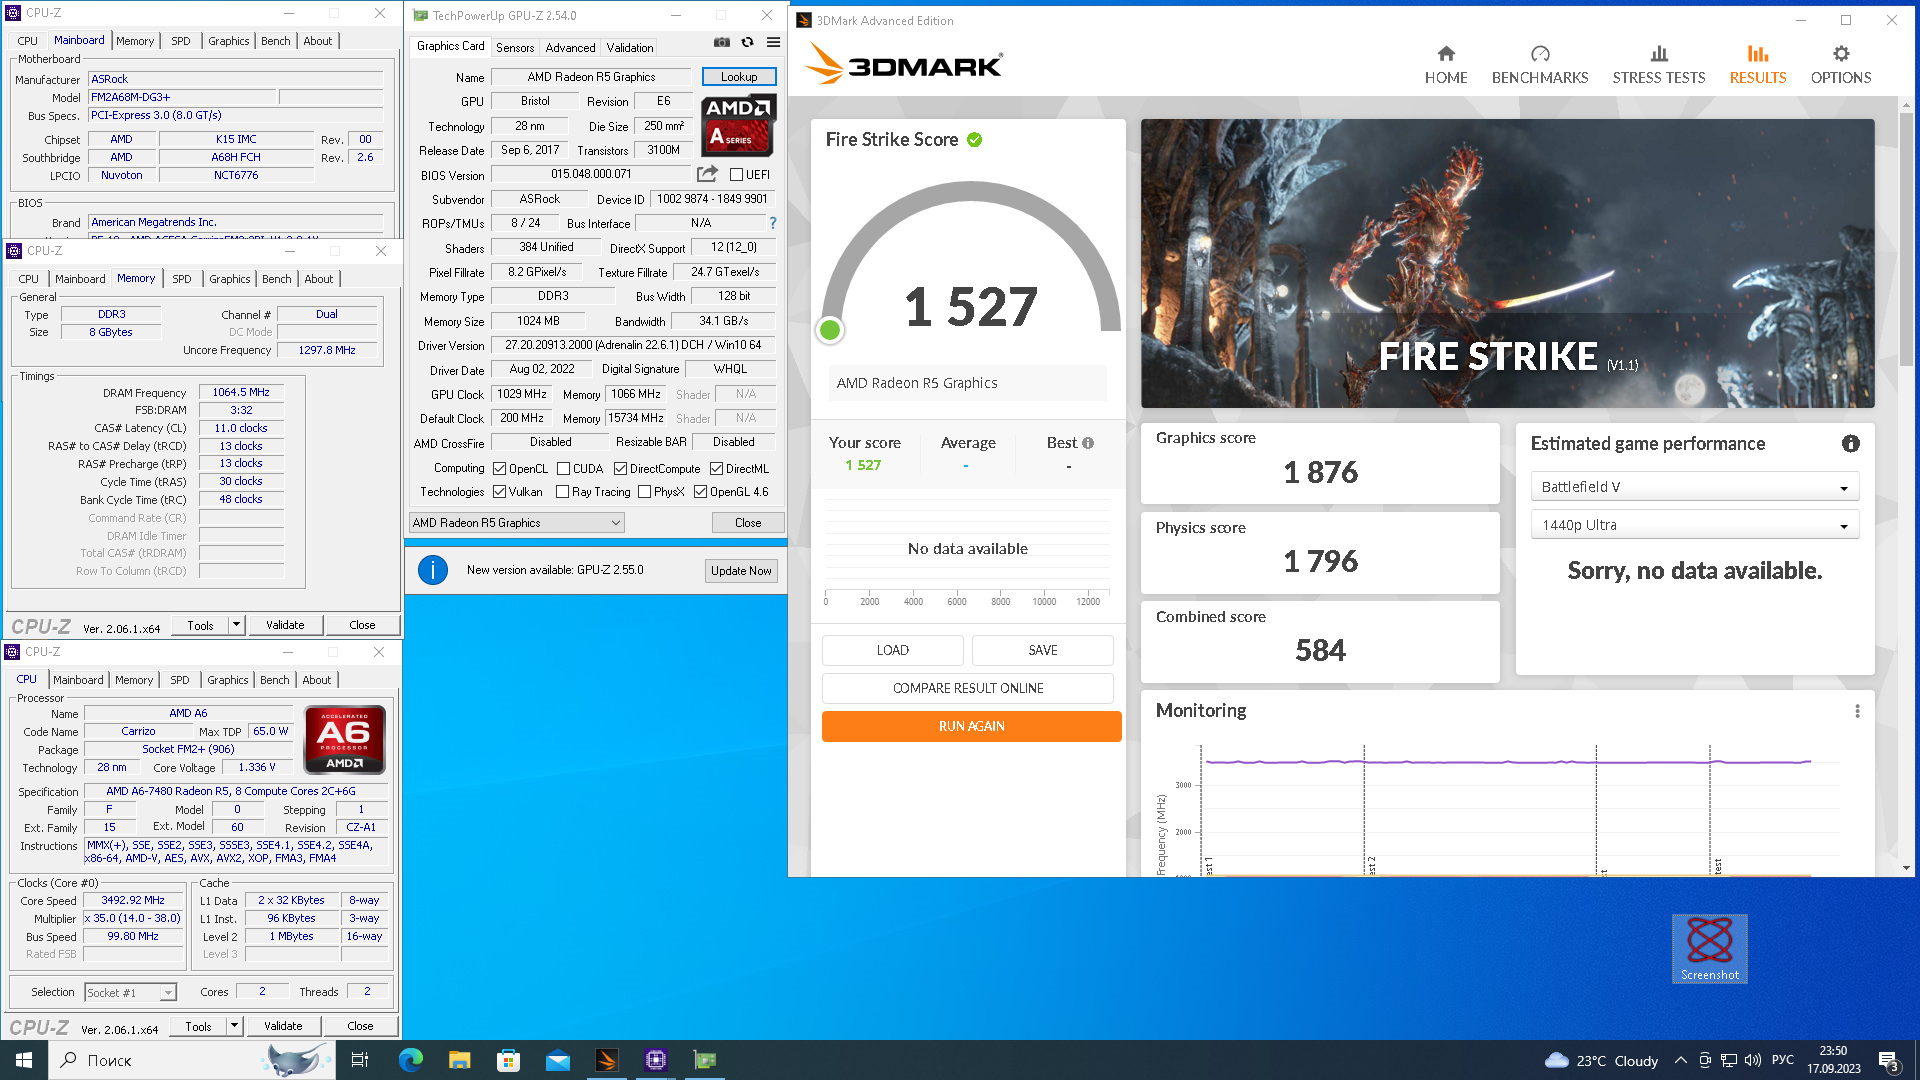Open the Monitoring three-dot menu
1920x1080 pixels.
[1857, 711]
